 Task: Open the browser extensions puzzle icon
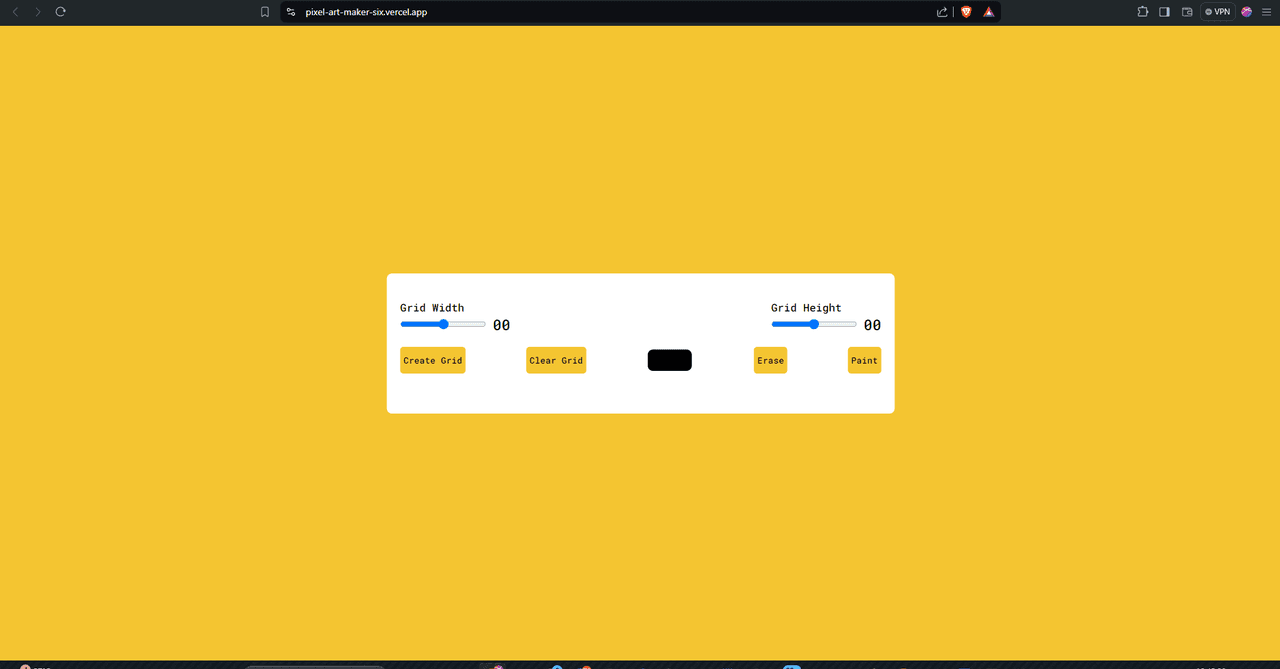coord(1143,12)
